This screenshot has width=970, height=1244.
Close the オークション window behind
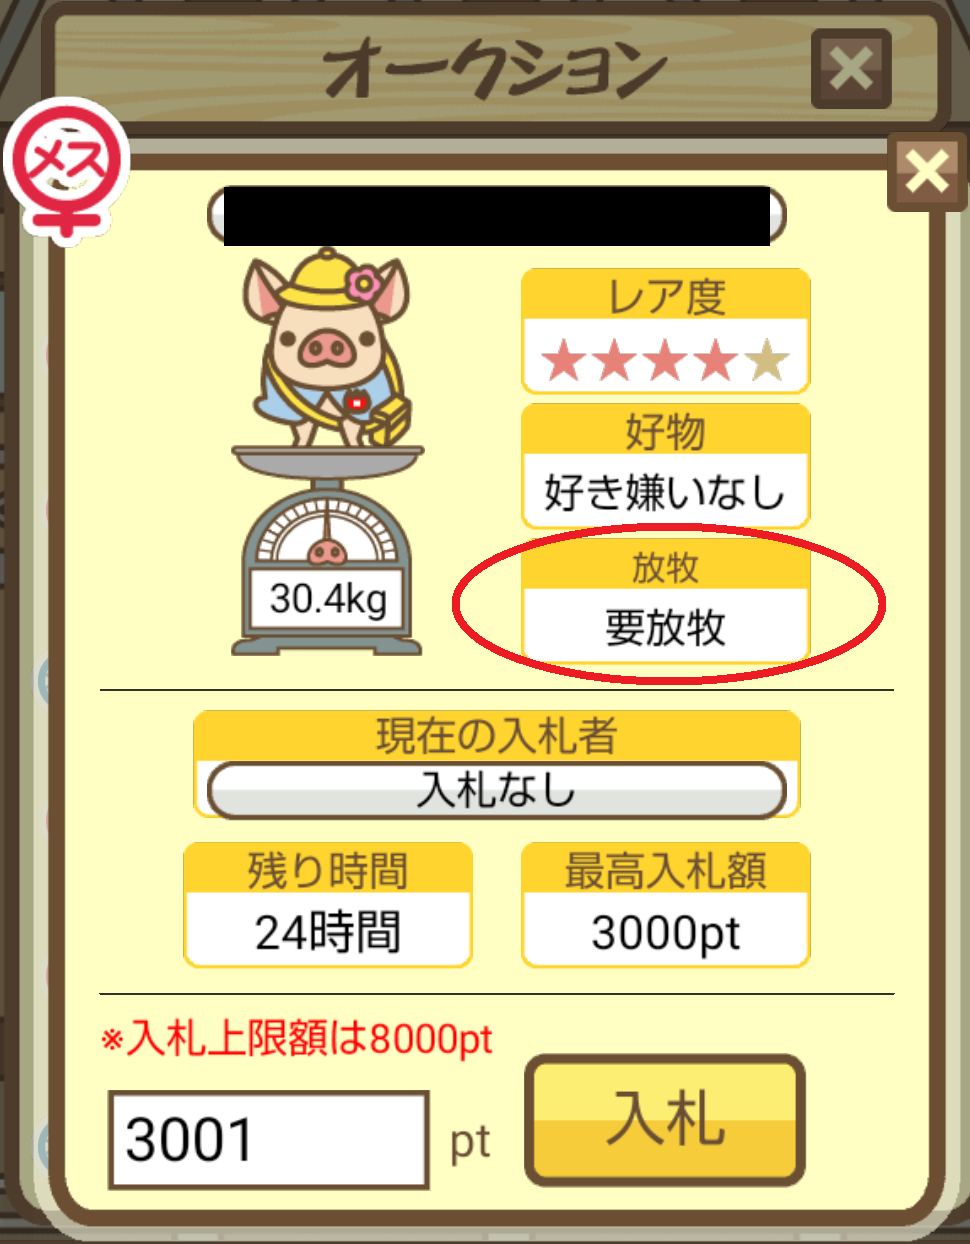851,69
